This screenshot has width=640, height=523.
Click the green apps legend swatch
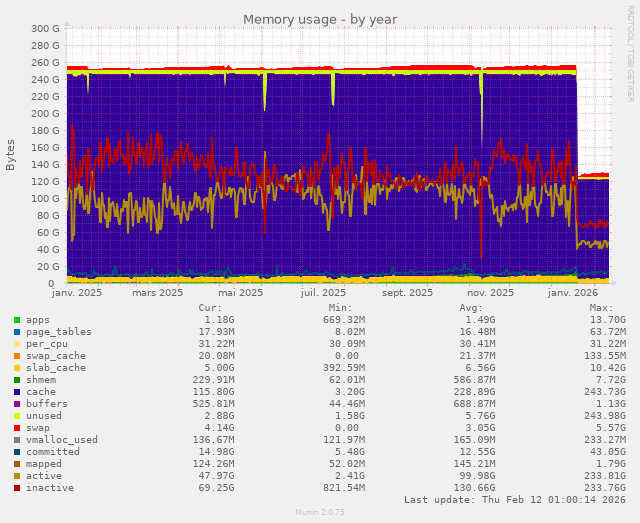(16, 320)
